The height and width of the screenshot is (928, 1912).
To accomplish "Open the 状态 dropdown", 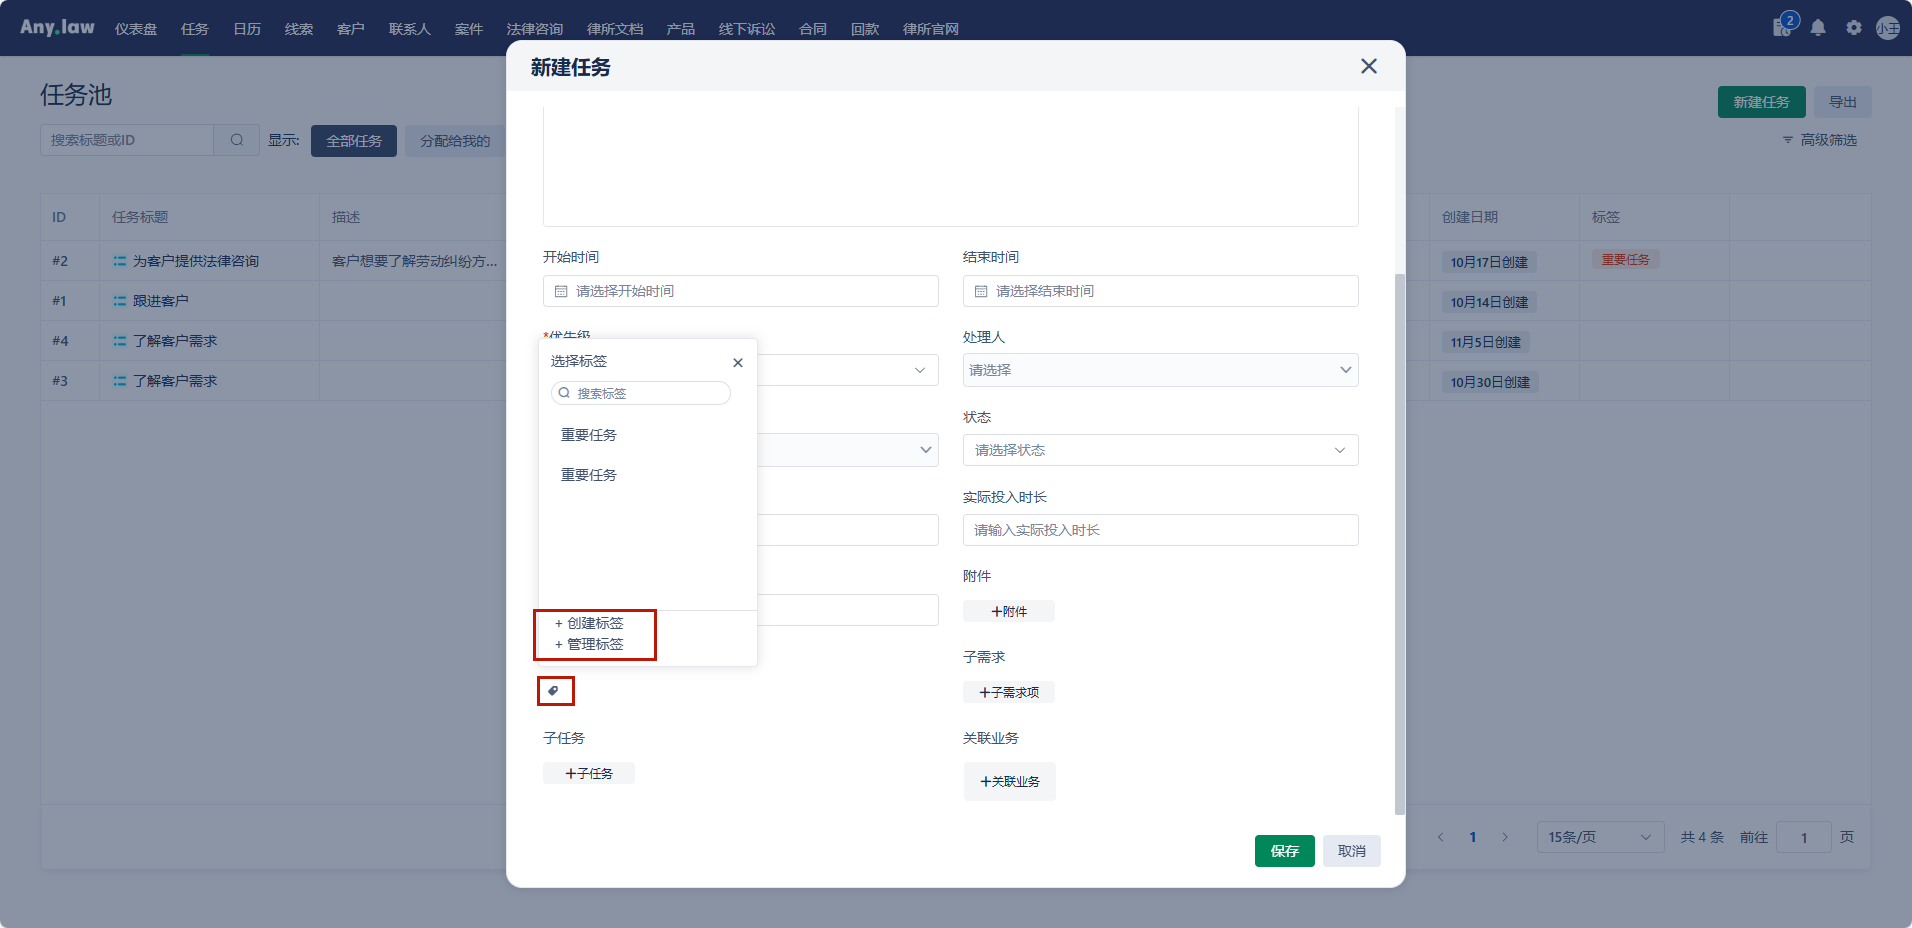I will coord(1160,450).
